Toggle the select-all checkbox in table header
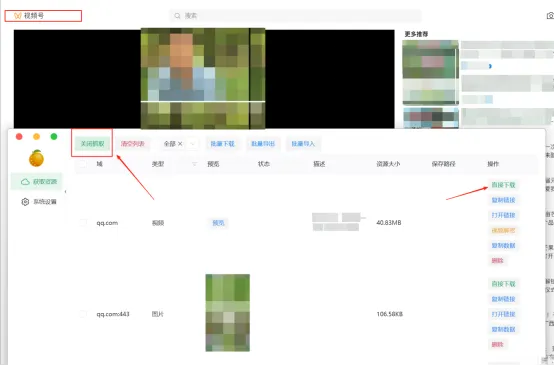 83,164
